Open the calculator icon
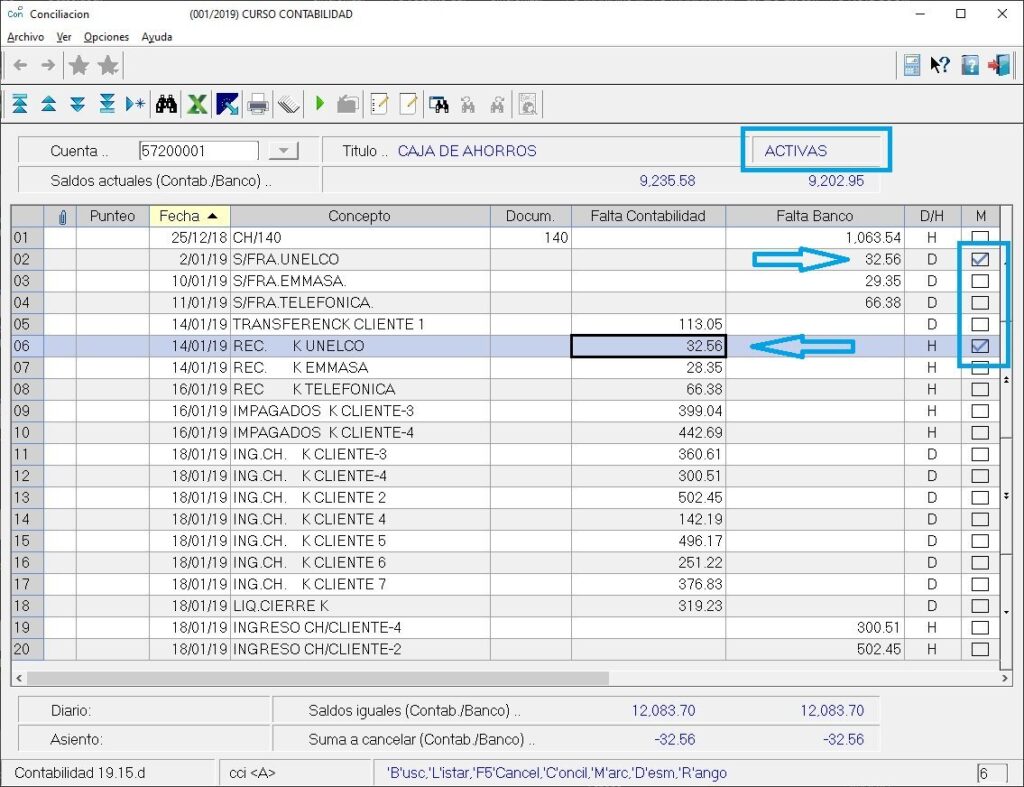 pyautogui.click(x=912, y=65)
